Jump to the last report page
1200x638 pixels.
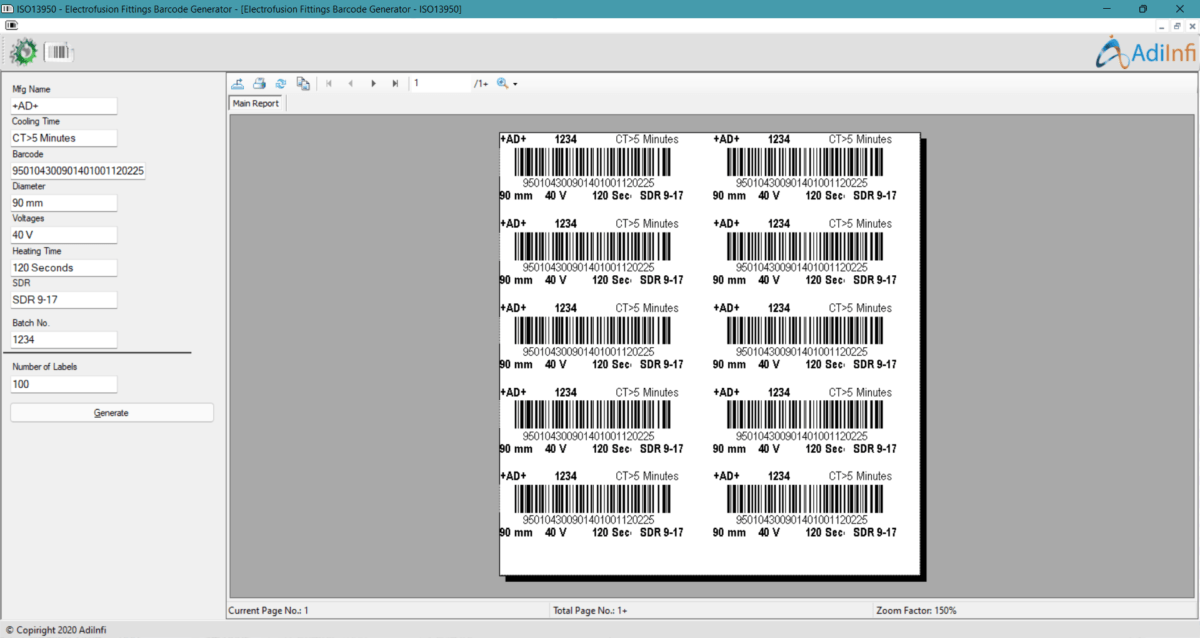tap(395, 84)
